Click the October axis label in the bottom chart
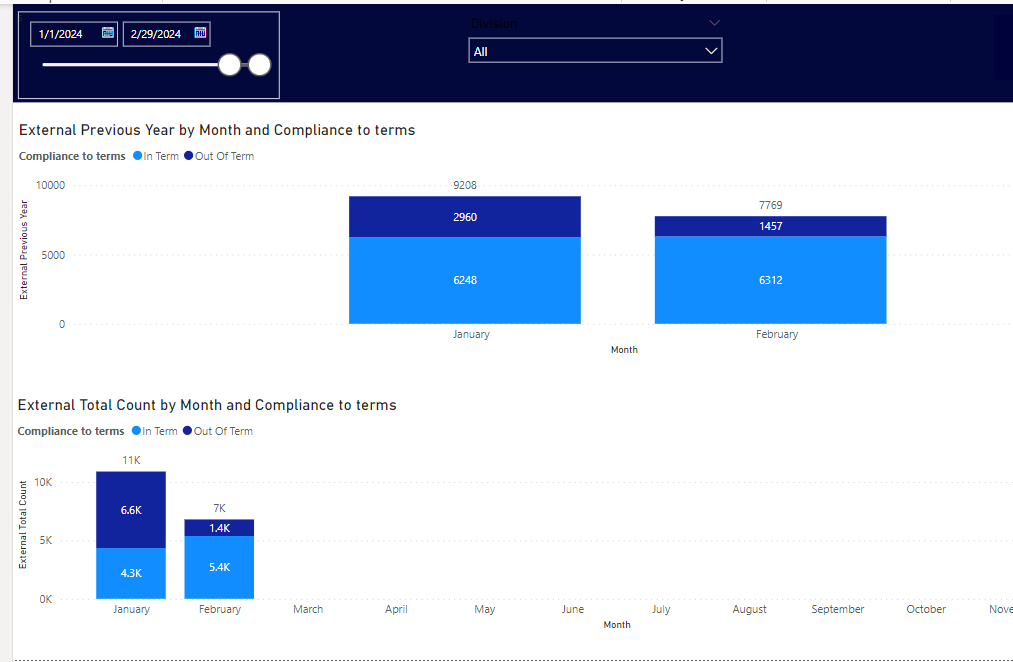 926,609
